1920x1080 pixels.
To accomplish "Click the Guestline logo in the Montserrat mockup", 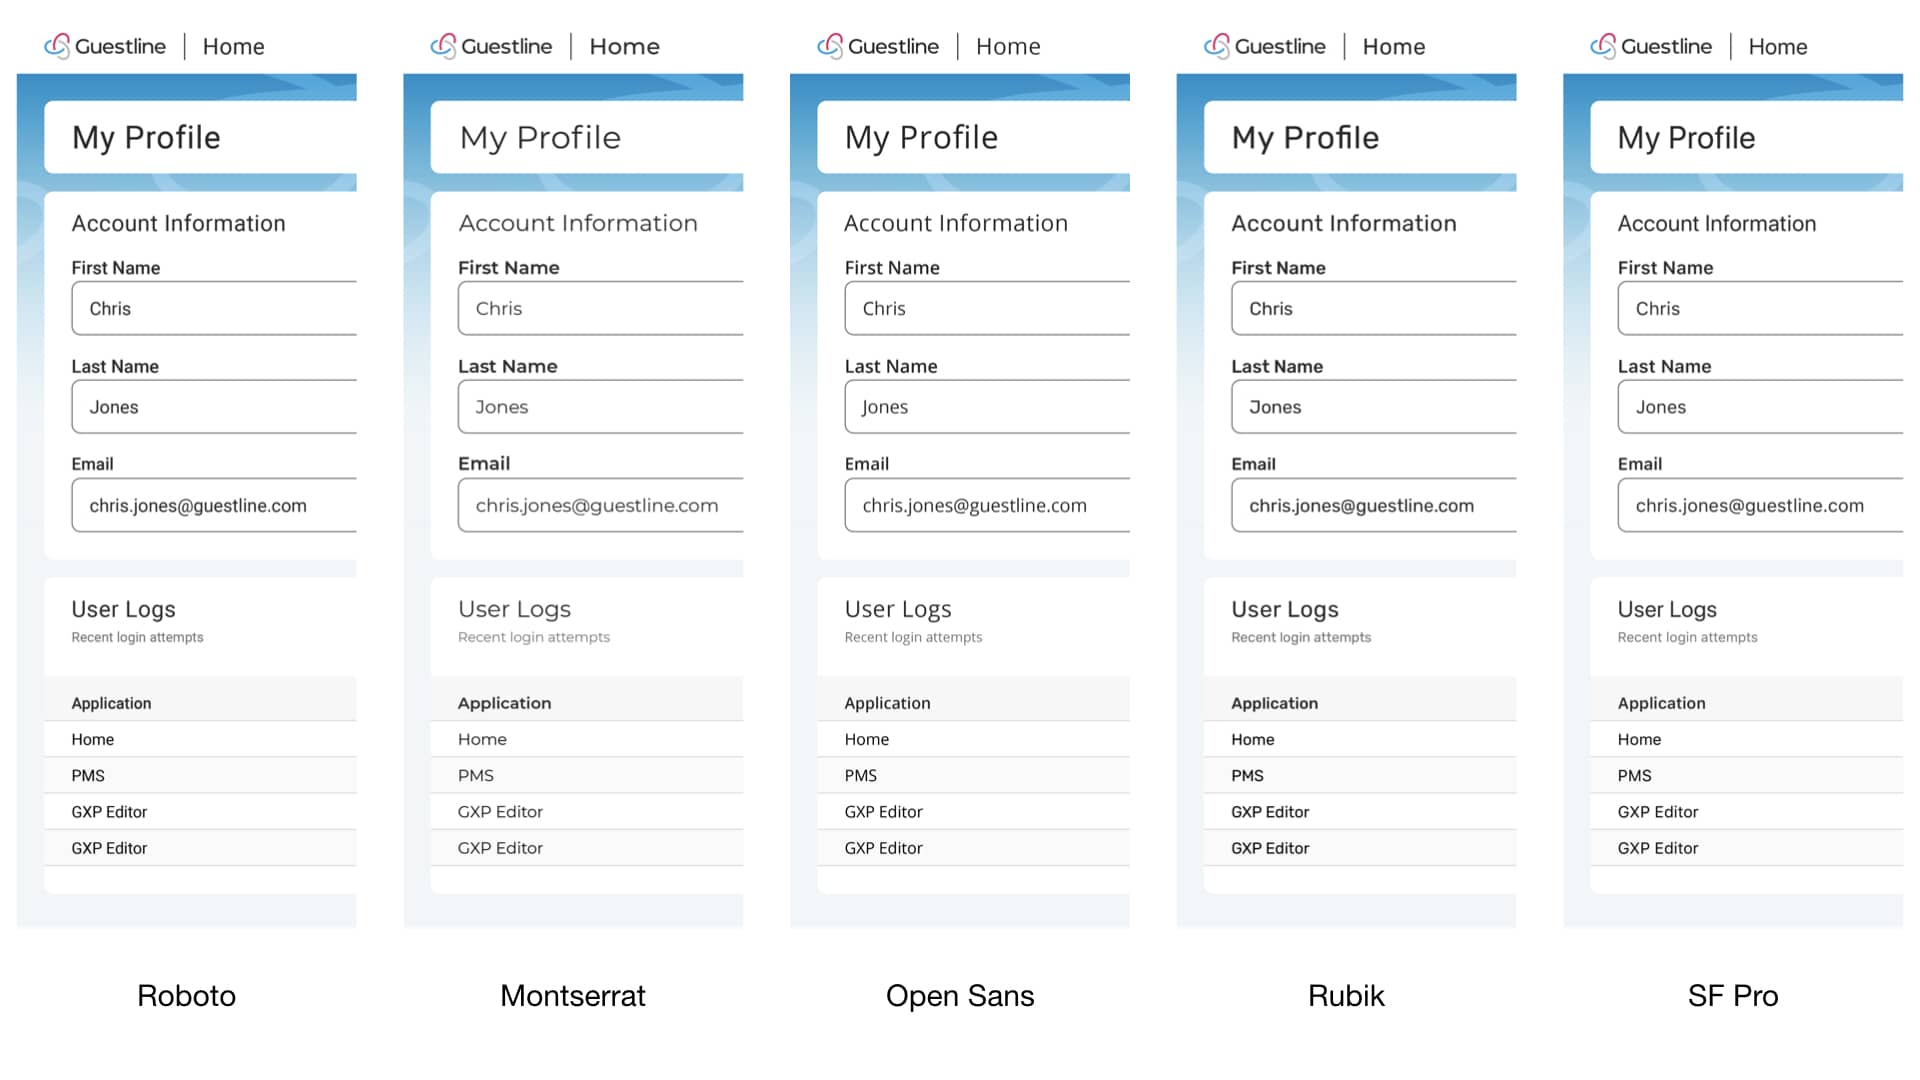I will point(491,46).
